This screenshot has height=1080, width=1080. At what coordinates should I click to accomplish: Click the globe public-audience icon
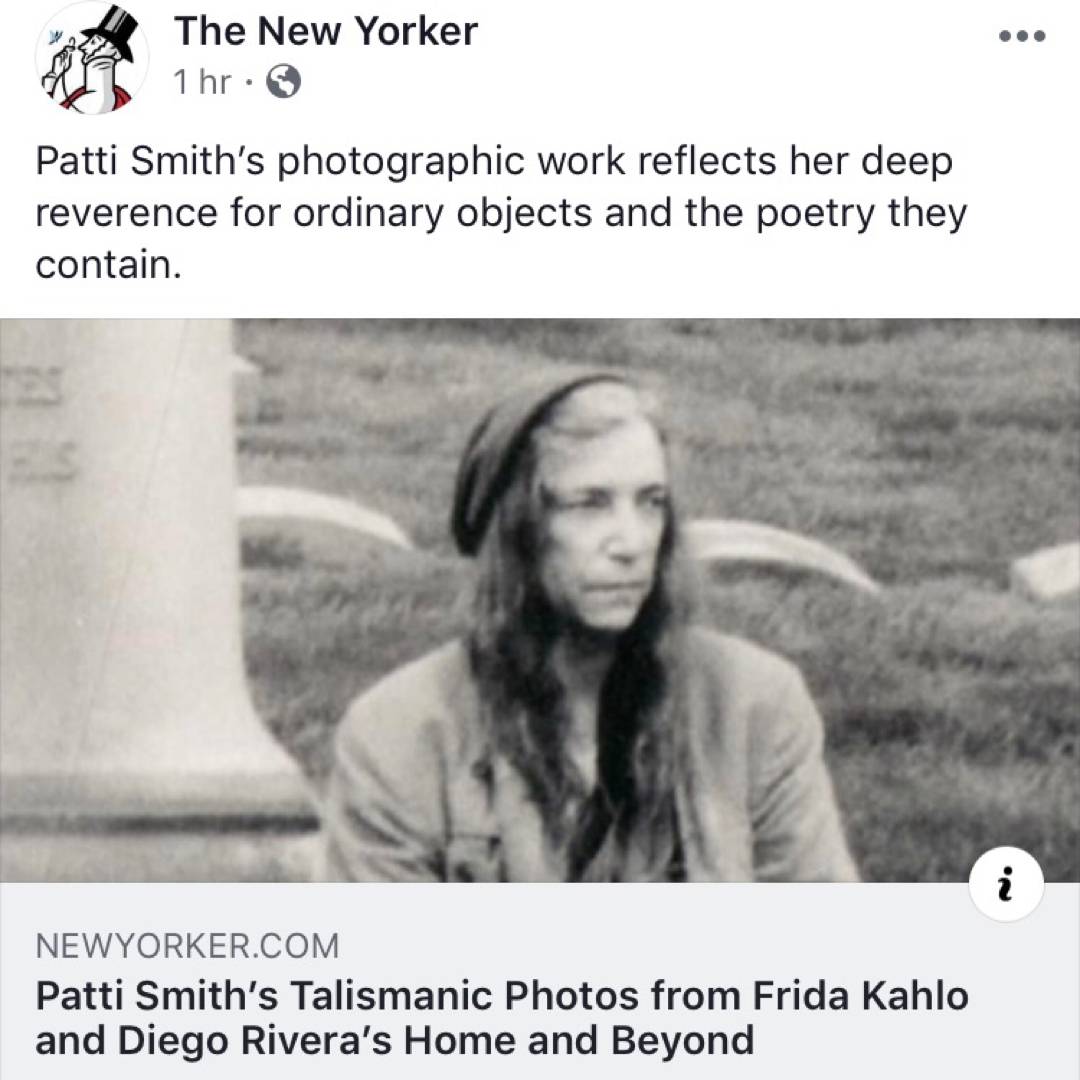pos(283,83)
